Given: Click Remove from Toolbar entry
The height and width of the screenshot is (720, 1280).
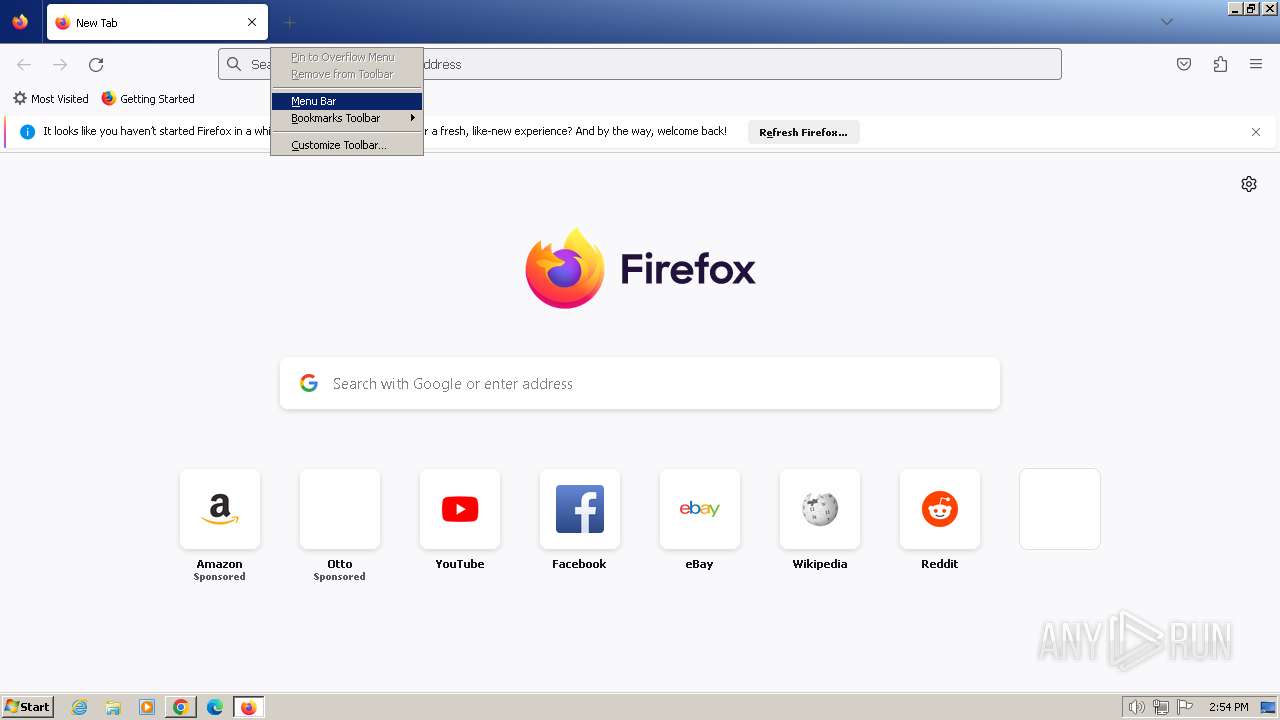Looking at the screenshot, I should point(347,74).
